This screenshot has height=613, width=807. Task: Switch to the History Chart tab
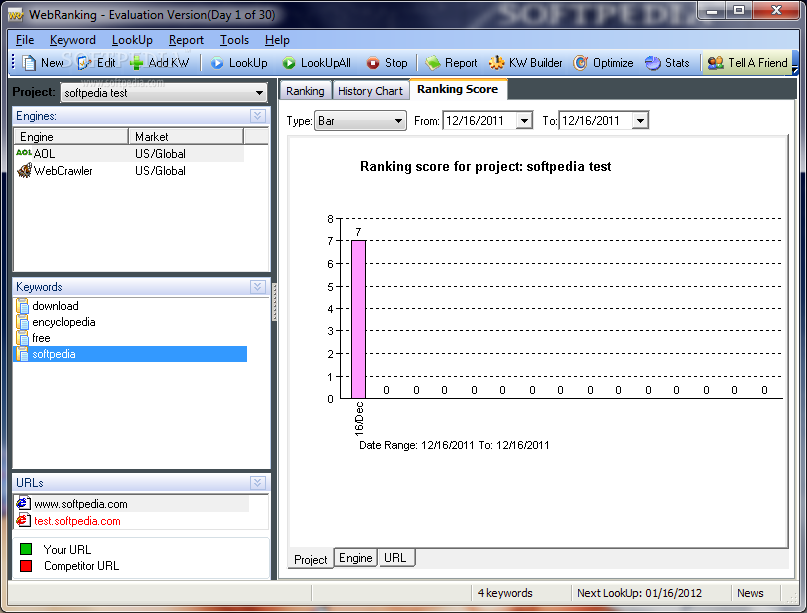point(370,91)
